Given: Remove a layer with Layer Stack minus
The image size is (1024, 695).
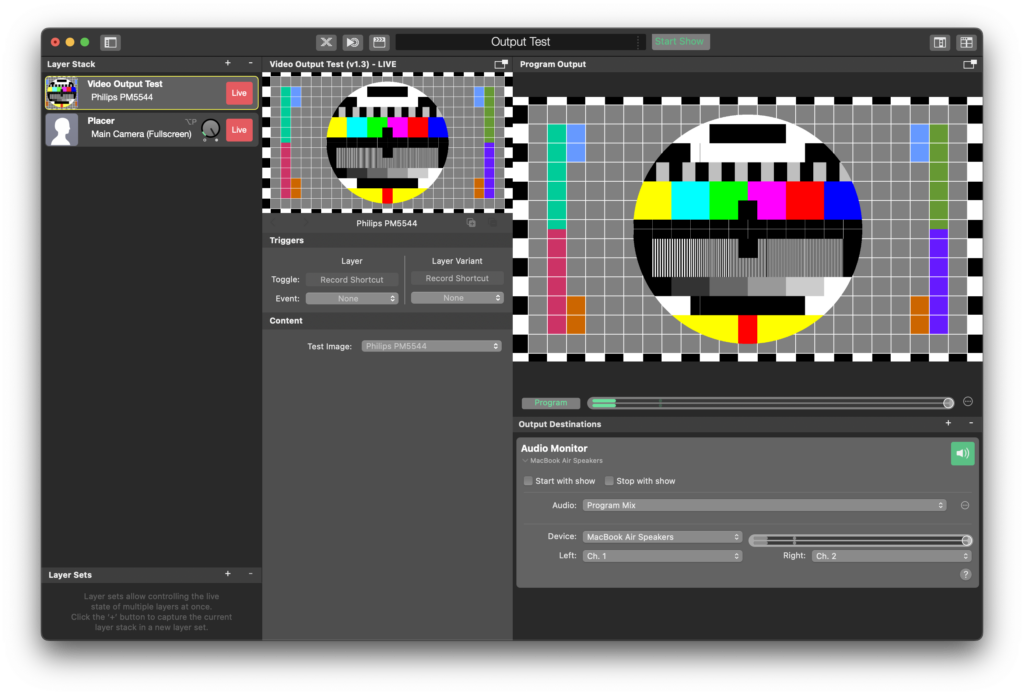Looking at the screenshot, I should click(x=250, y=63).
